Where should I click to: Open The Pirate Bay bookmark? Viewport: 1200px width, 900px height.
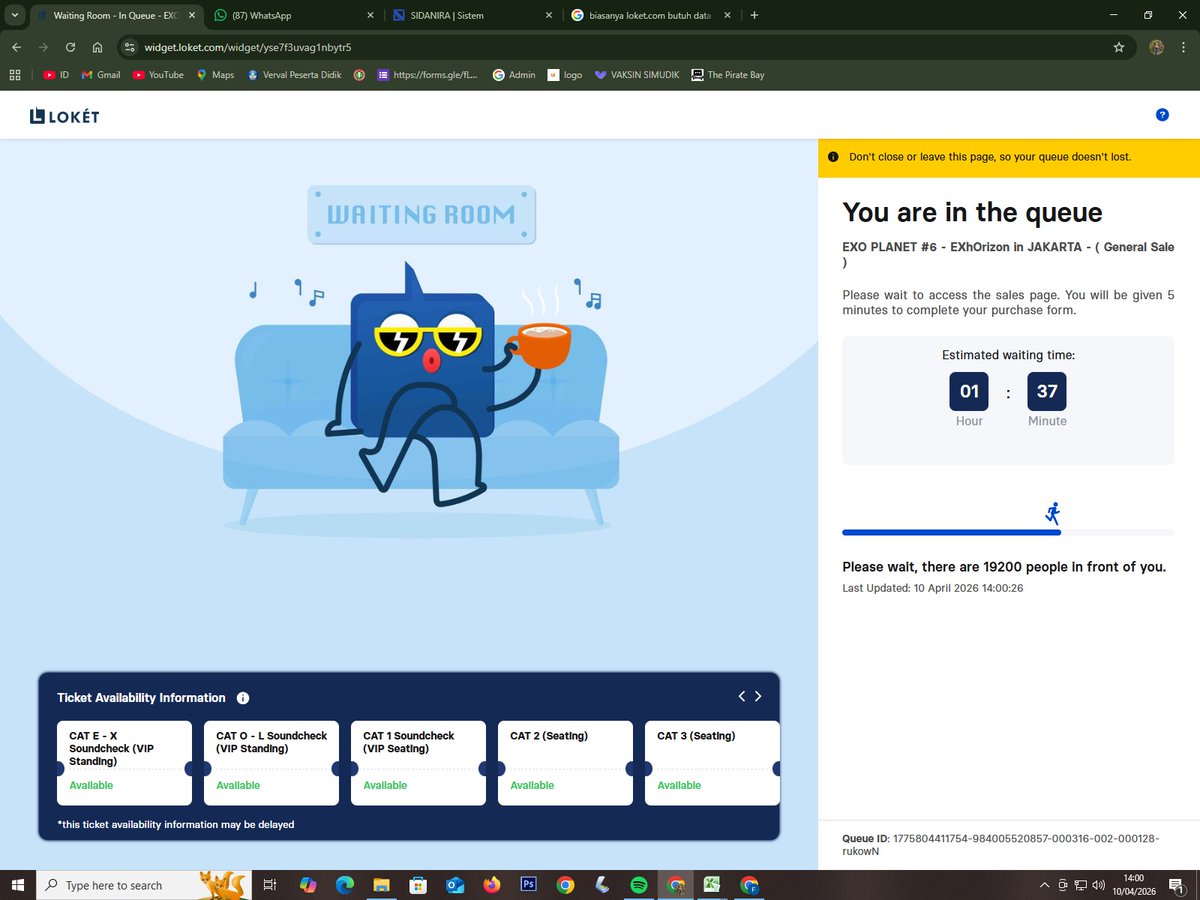(727, 74)
